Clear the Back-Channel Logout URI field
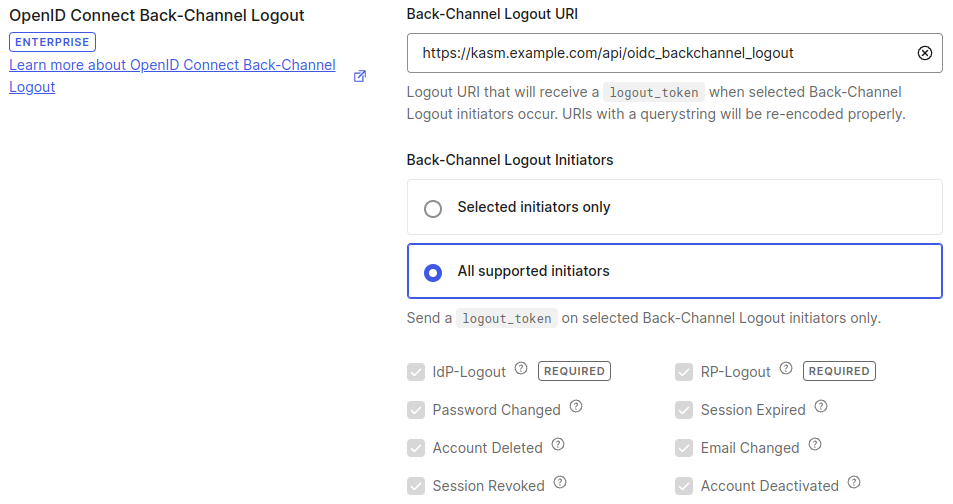Image resolution: width=953 pixels, height=504 pixels. (924, 53)
